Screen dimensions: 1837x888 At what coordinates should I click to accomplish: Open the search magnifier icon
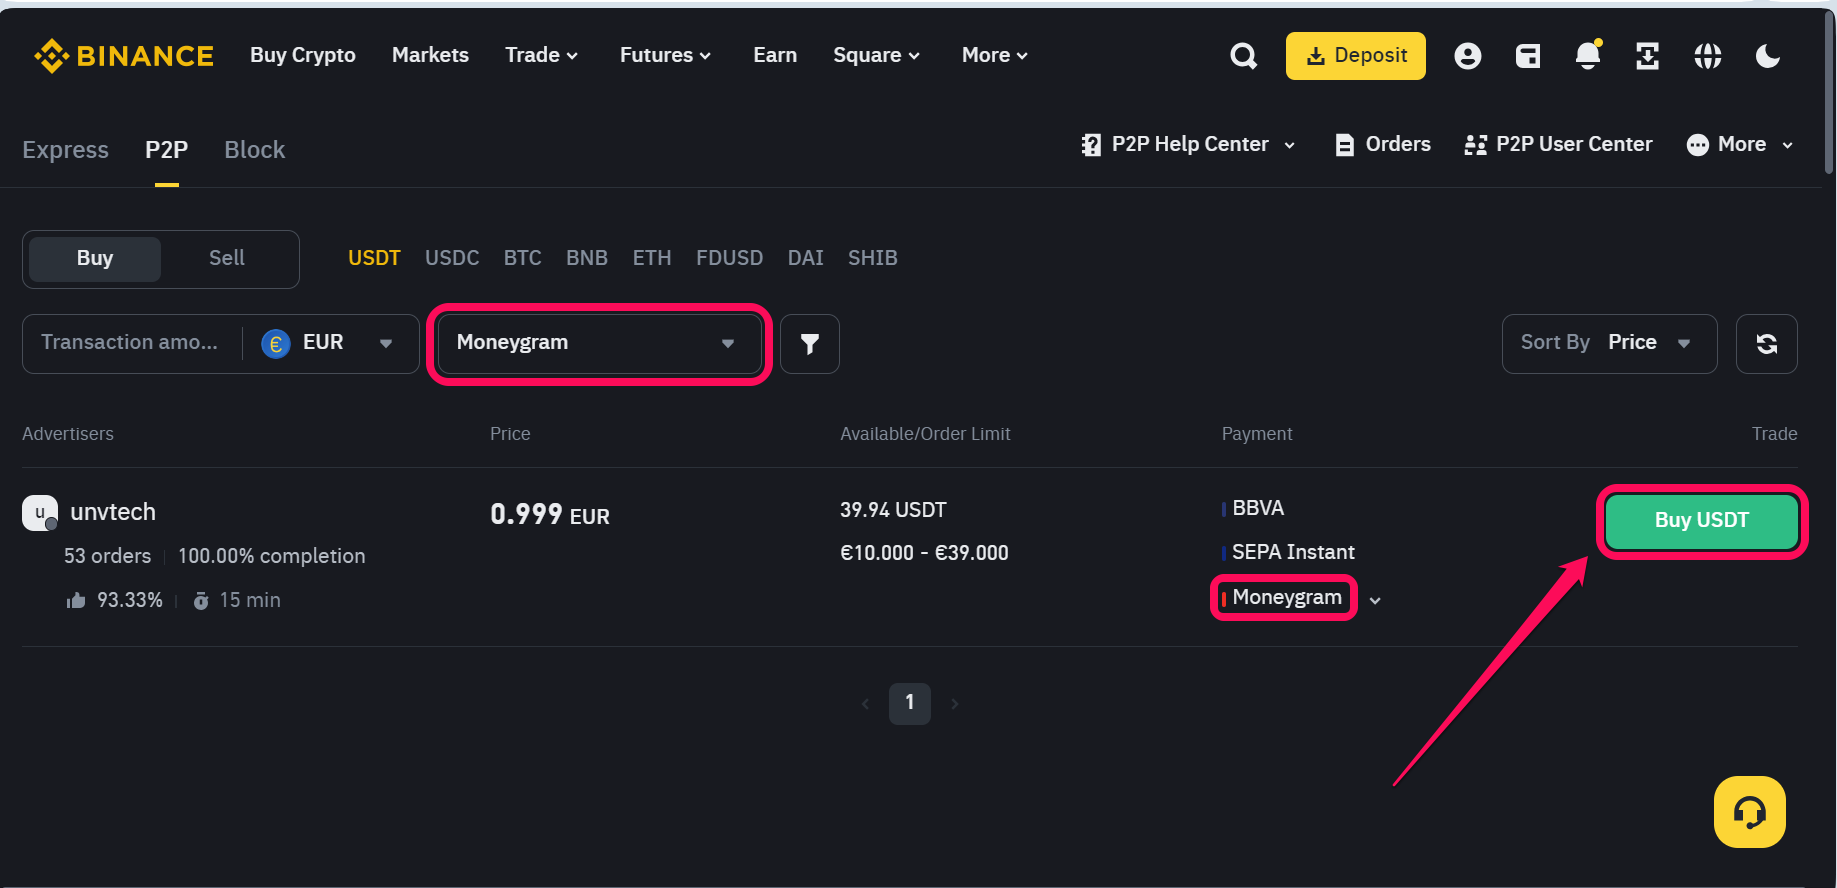[1243, 56]
